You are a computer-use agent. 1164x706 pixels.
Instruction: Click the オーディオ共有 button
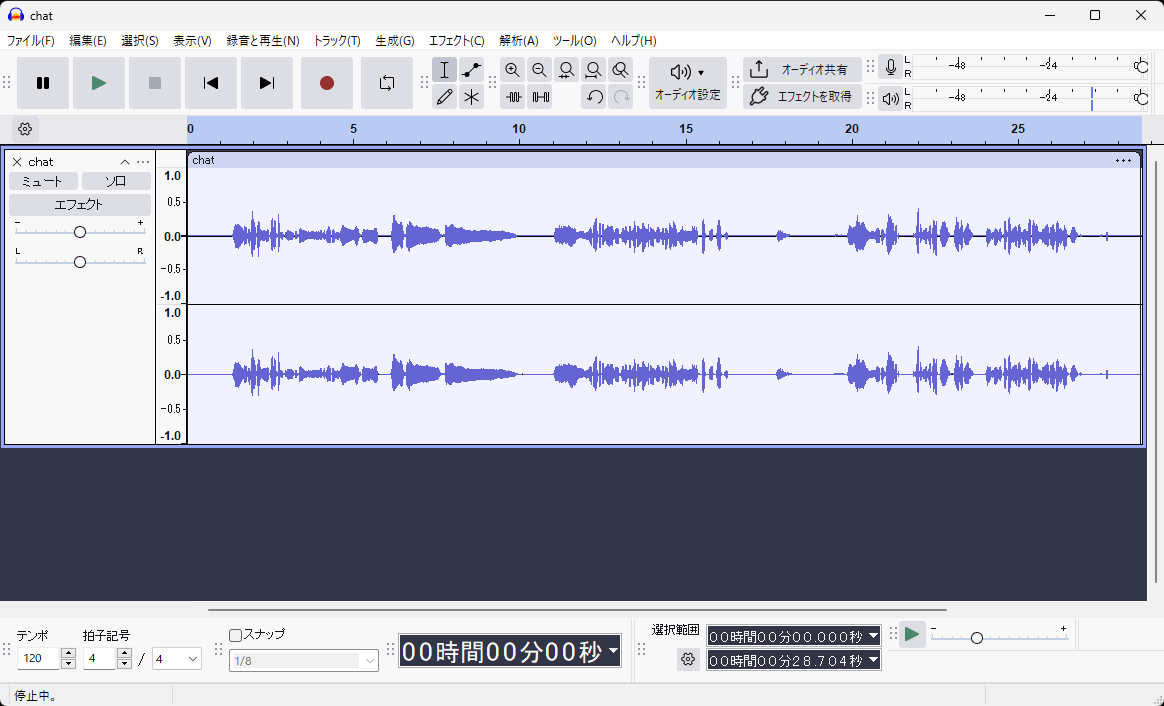pos(802,70)
